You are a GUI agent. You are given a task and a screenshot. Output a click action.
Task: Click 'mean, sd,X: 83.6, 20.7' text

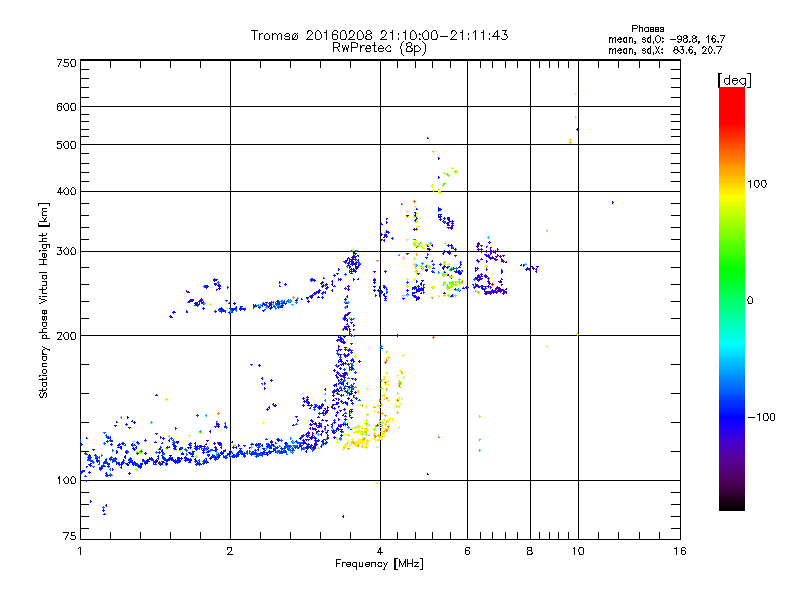(665, 50)
